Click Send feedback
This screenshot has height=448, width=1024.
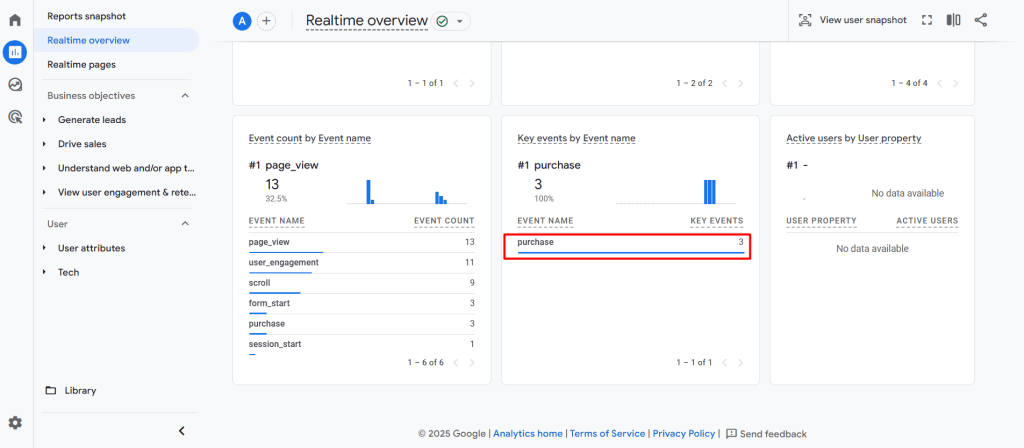pos(766,434)
